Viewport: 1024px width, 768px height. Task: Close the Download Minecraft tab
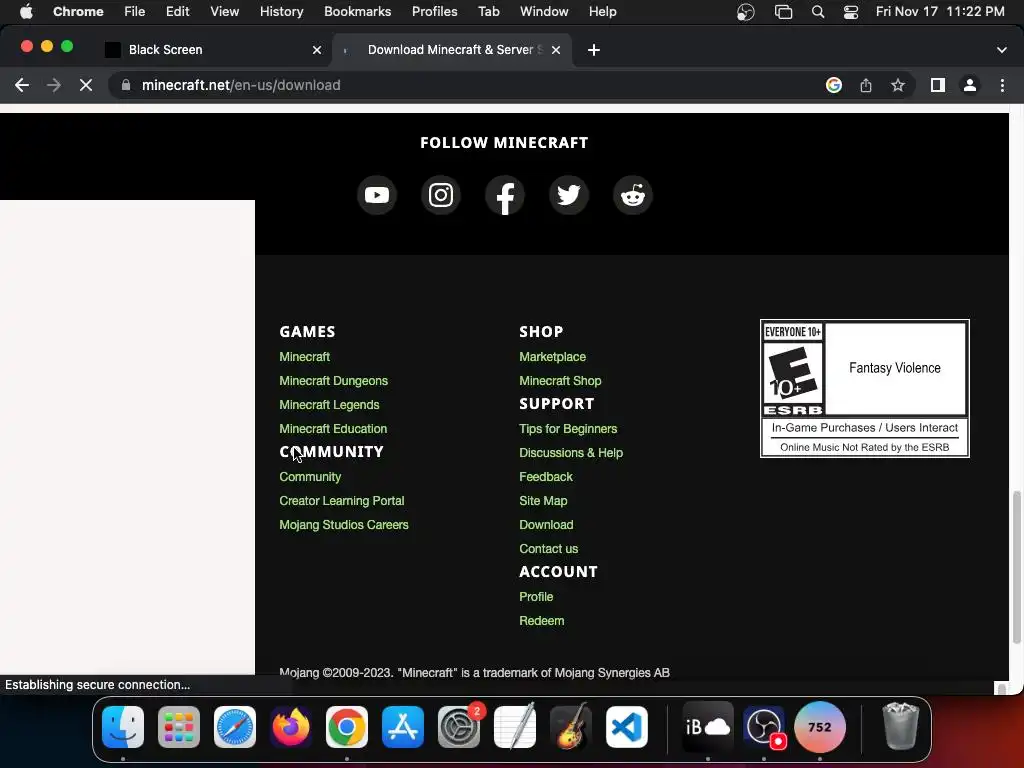coord(556,50)
